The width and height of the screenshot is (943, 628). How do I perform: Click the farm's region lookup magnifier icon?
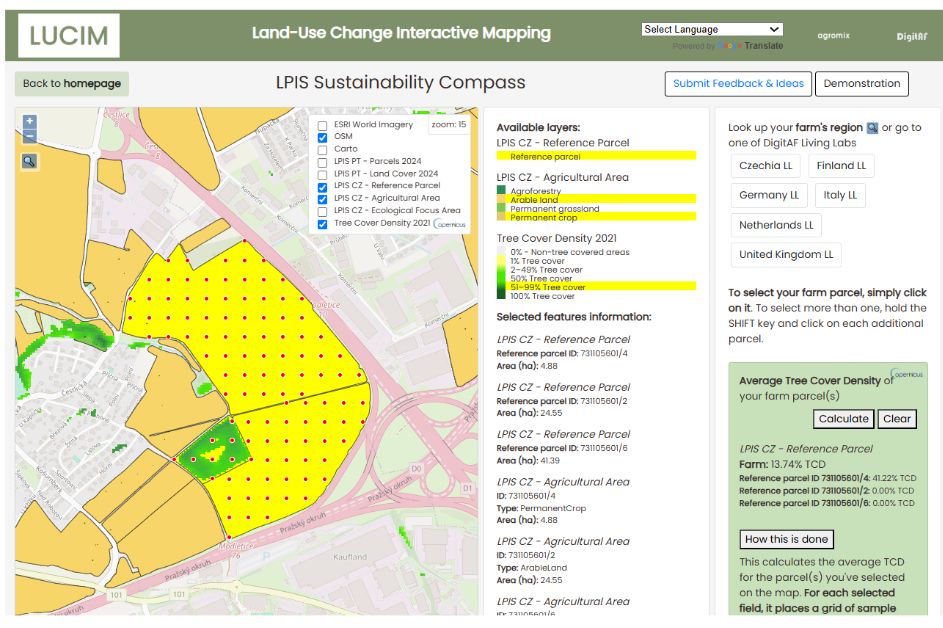[872, 128]
